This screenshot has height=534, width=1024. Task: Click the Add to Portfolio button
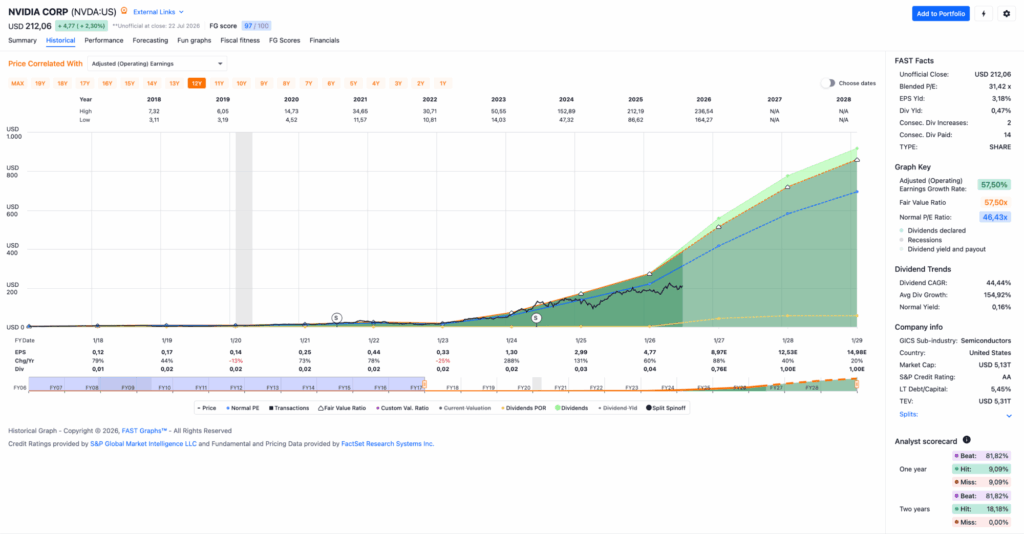pos(940,14)
